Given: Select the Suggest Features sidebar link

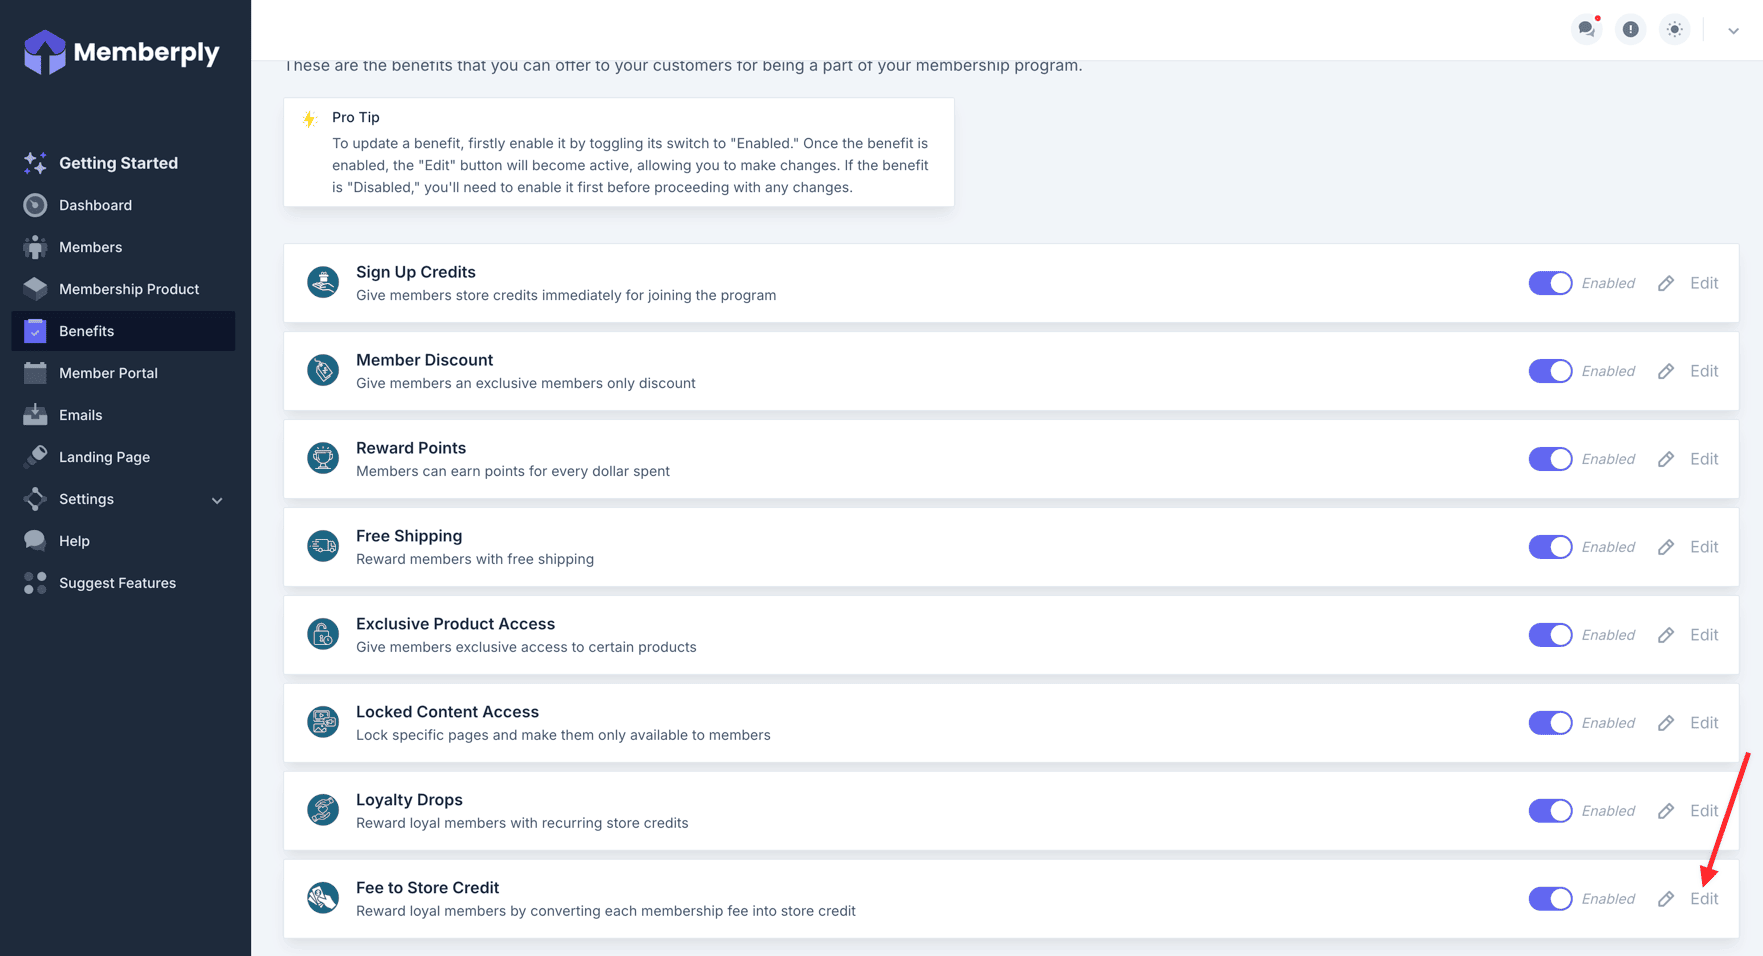Looking at the screenshot, I should [x=117, y=583].
